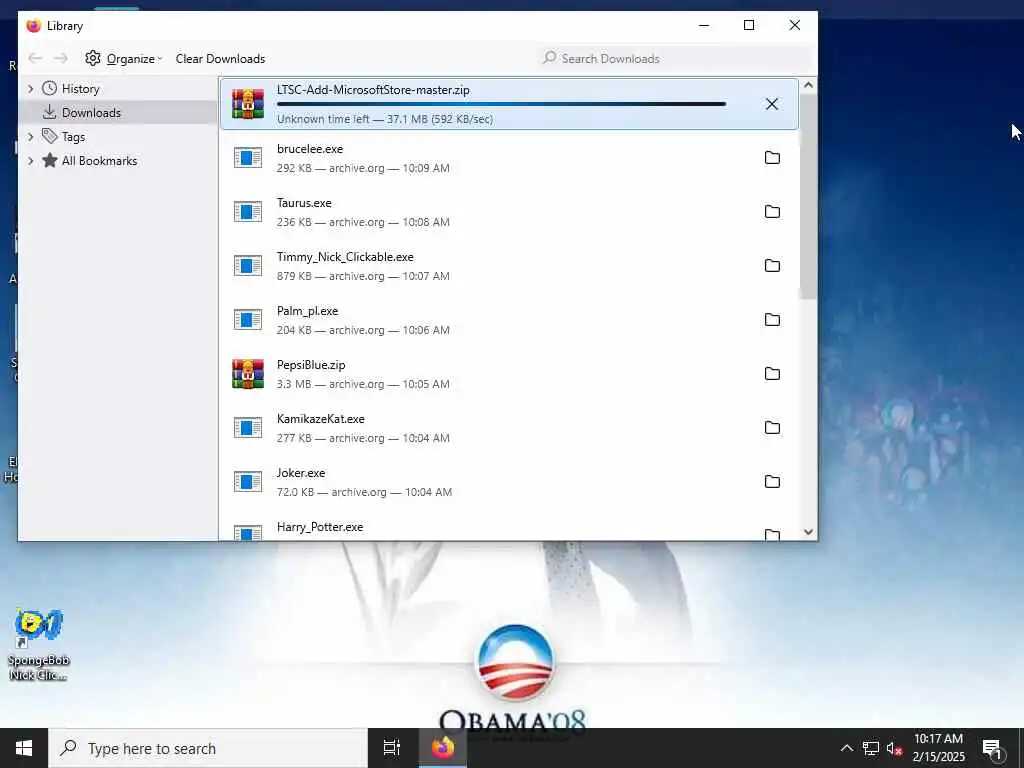Screen dimensions: 1024x768
Task: Open the Organize menu
Action: tap(123, 59)
